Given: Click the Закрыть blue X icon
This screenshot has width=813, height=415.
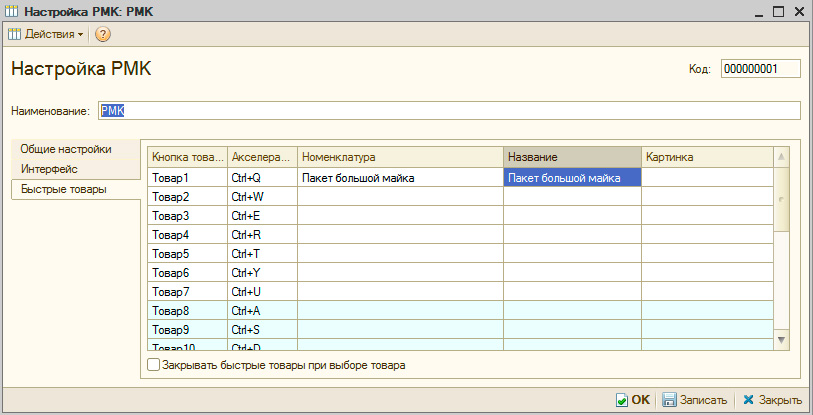Looking at the screenshot, I should (748, 399).
